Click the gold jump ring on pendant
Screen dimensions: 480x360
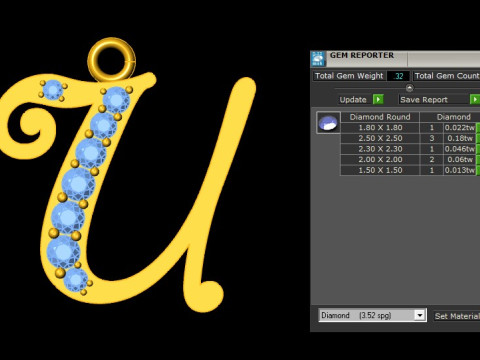pos(112,60)
